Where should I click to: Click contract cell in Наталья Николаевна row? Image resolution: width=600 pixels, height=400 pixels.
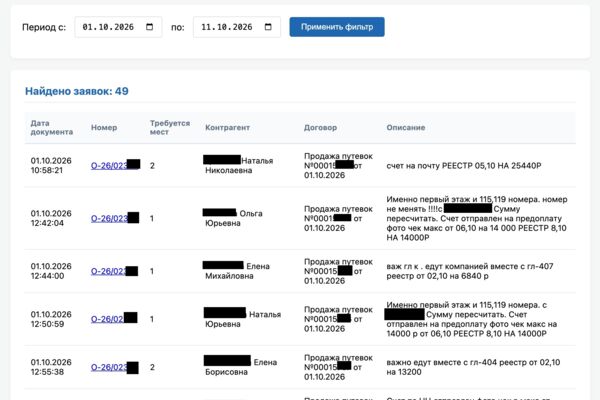338,165
